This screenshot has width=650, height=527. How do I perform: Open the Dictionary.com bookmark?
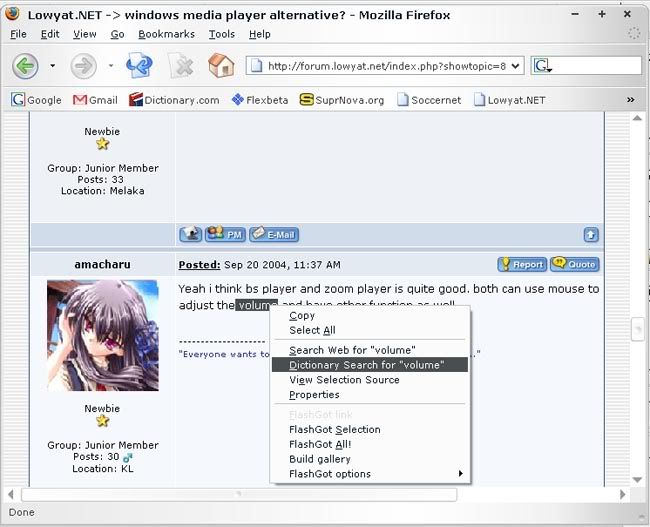coord(174,100)
